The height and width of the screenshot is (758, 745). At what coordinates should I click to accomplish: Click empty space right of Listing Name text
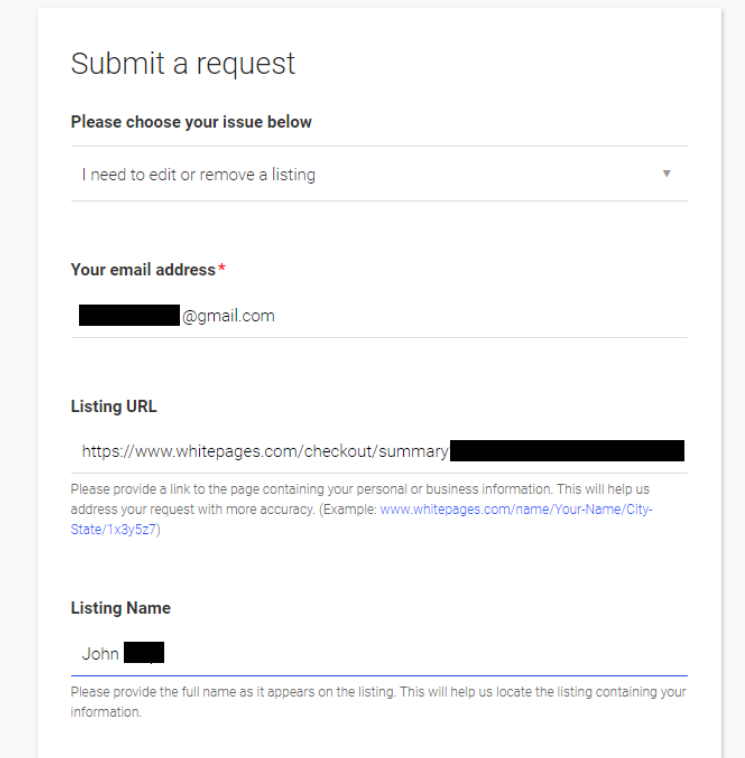(420, 655)
